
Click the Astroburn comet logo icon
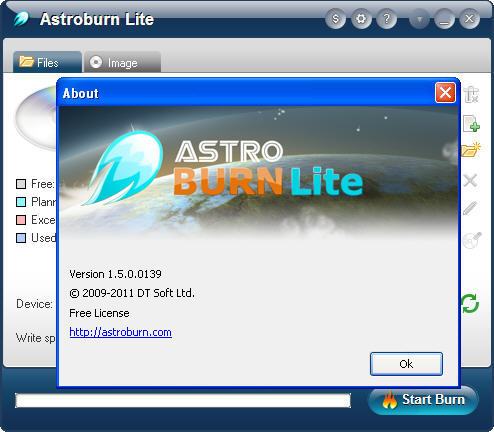point(21,18)
